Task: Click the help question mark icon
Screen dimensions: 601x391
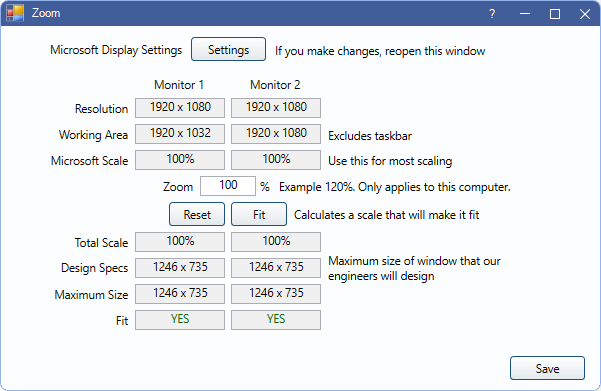Action: click(x=492, y=14)
